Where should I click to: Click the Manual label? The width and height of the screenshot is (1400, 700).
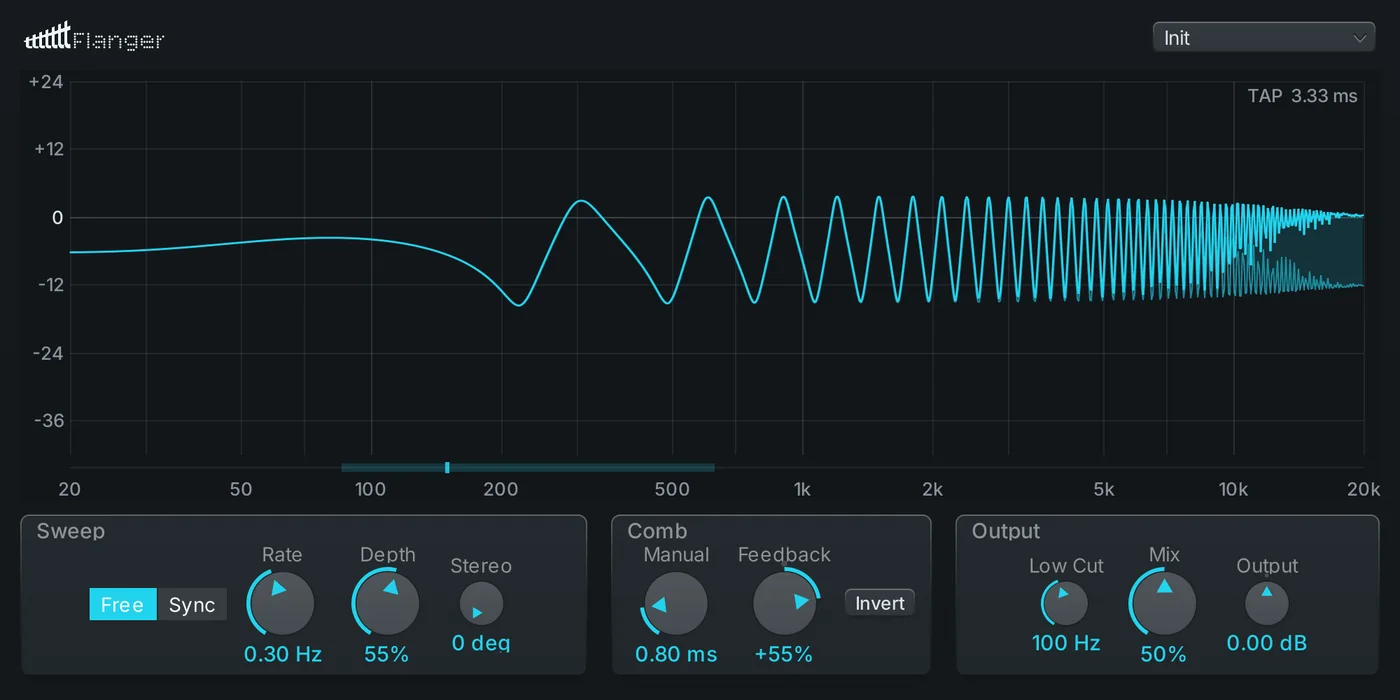(676, 555)
